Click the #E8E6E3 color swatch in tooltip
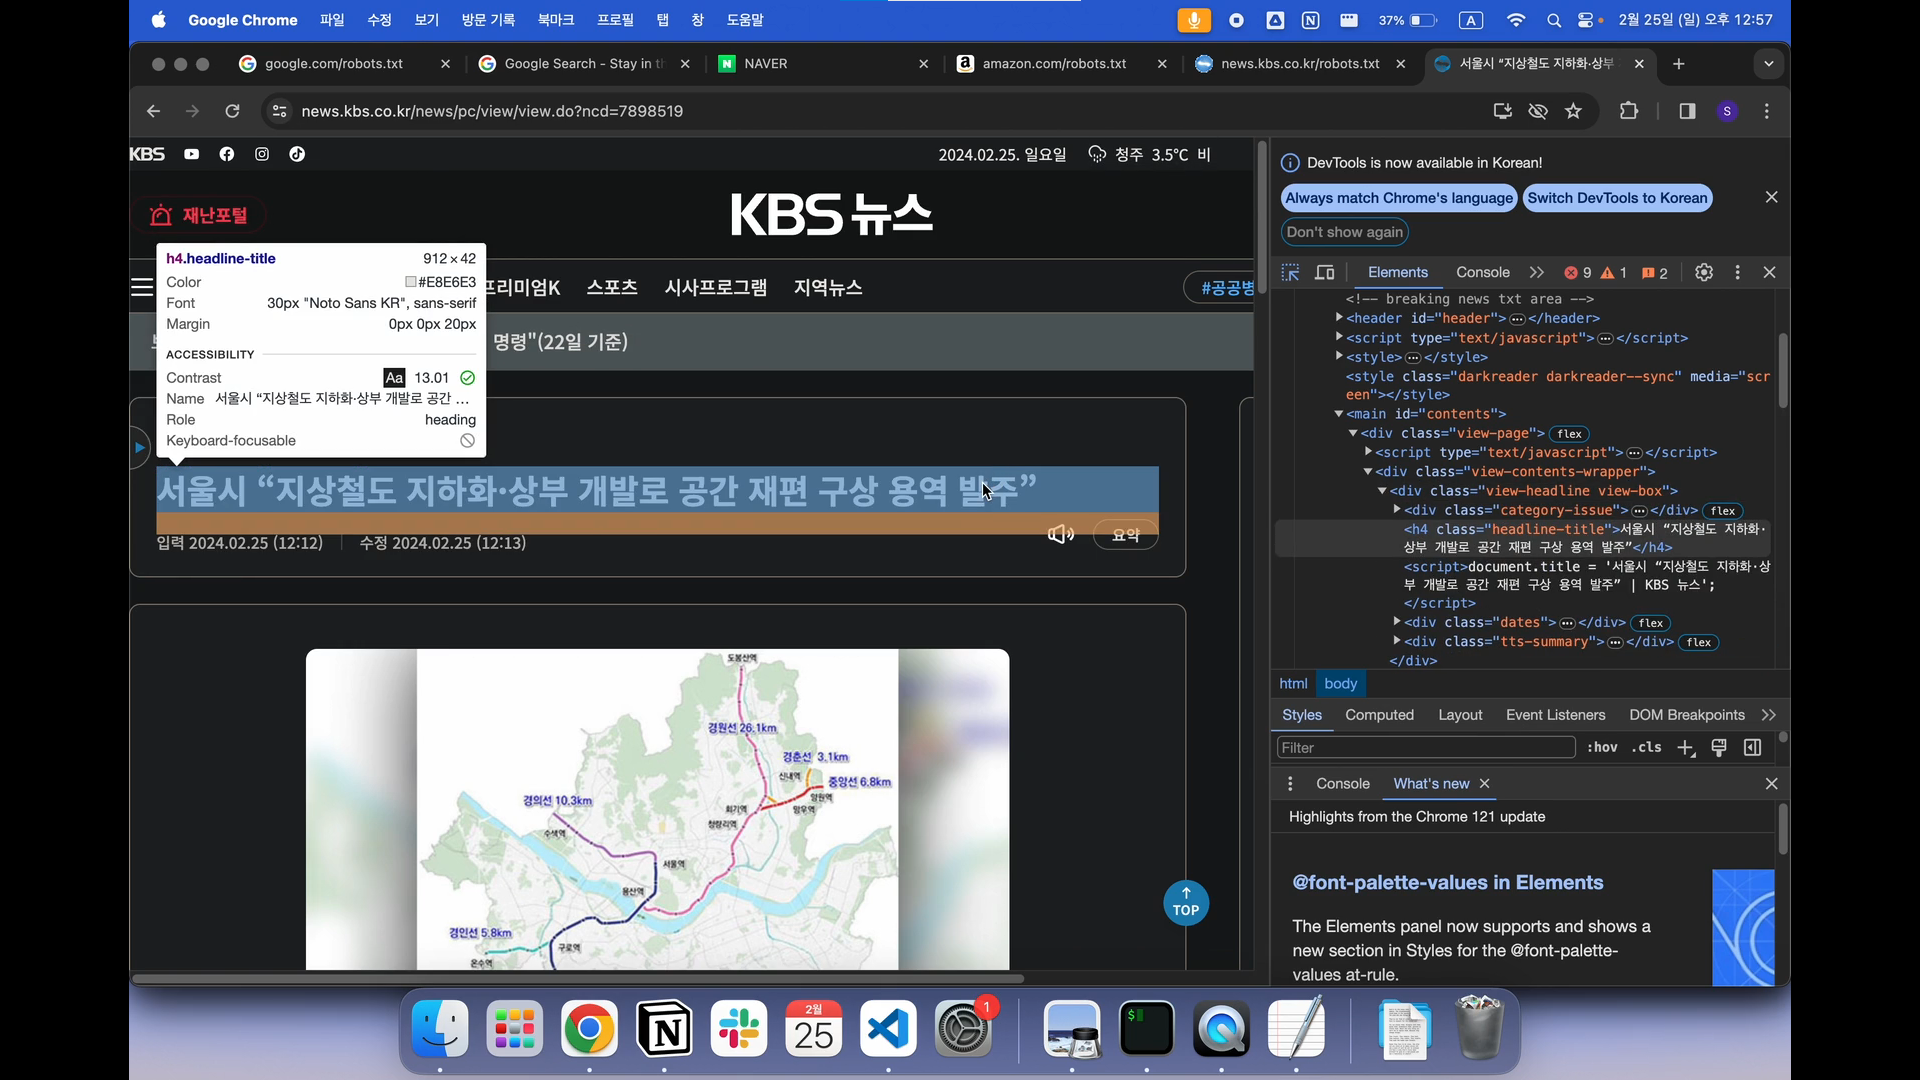Image resolution: width=1920 pixels, height=1080 pixels. (411, 282)
